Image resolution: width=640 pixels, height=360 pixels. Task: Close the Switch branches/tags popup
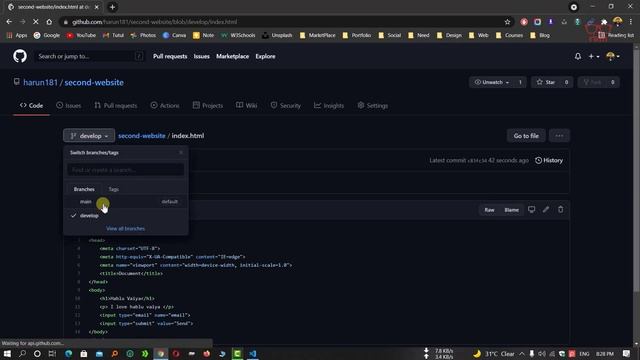click(x=181, y=152)
